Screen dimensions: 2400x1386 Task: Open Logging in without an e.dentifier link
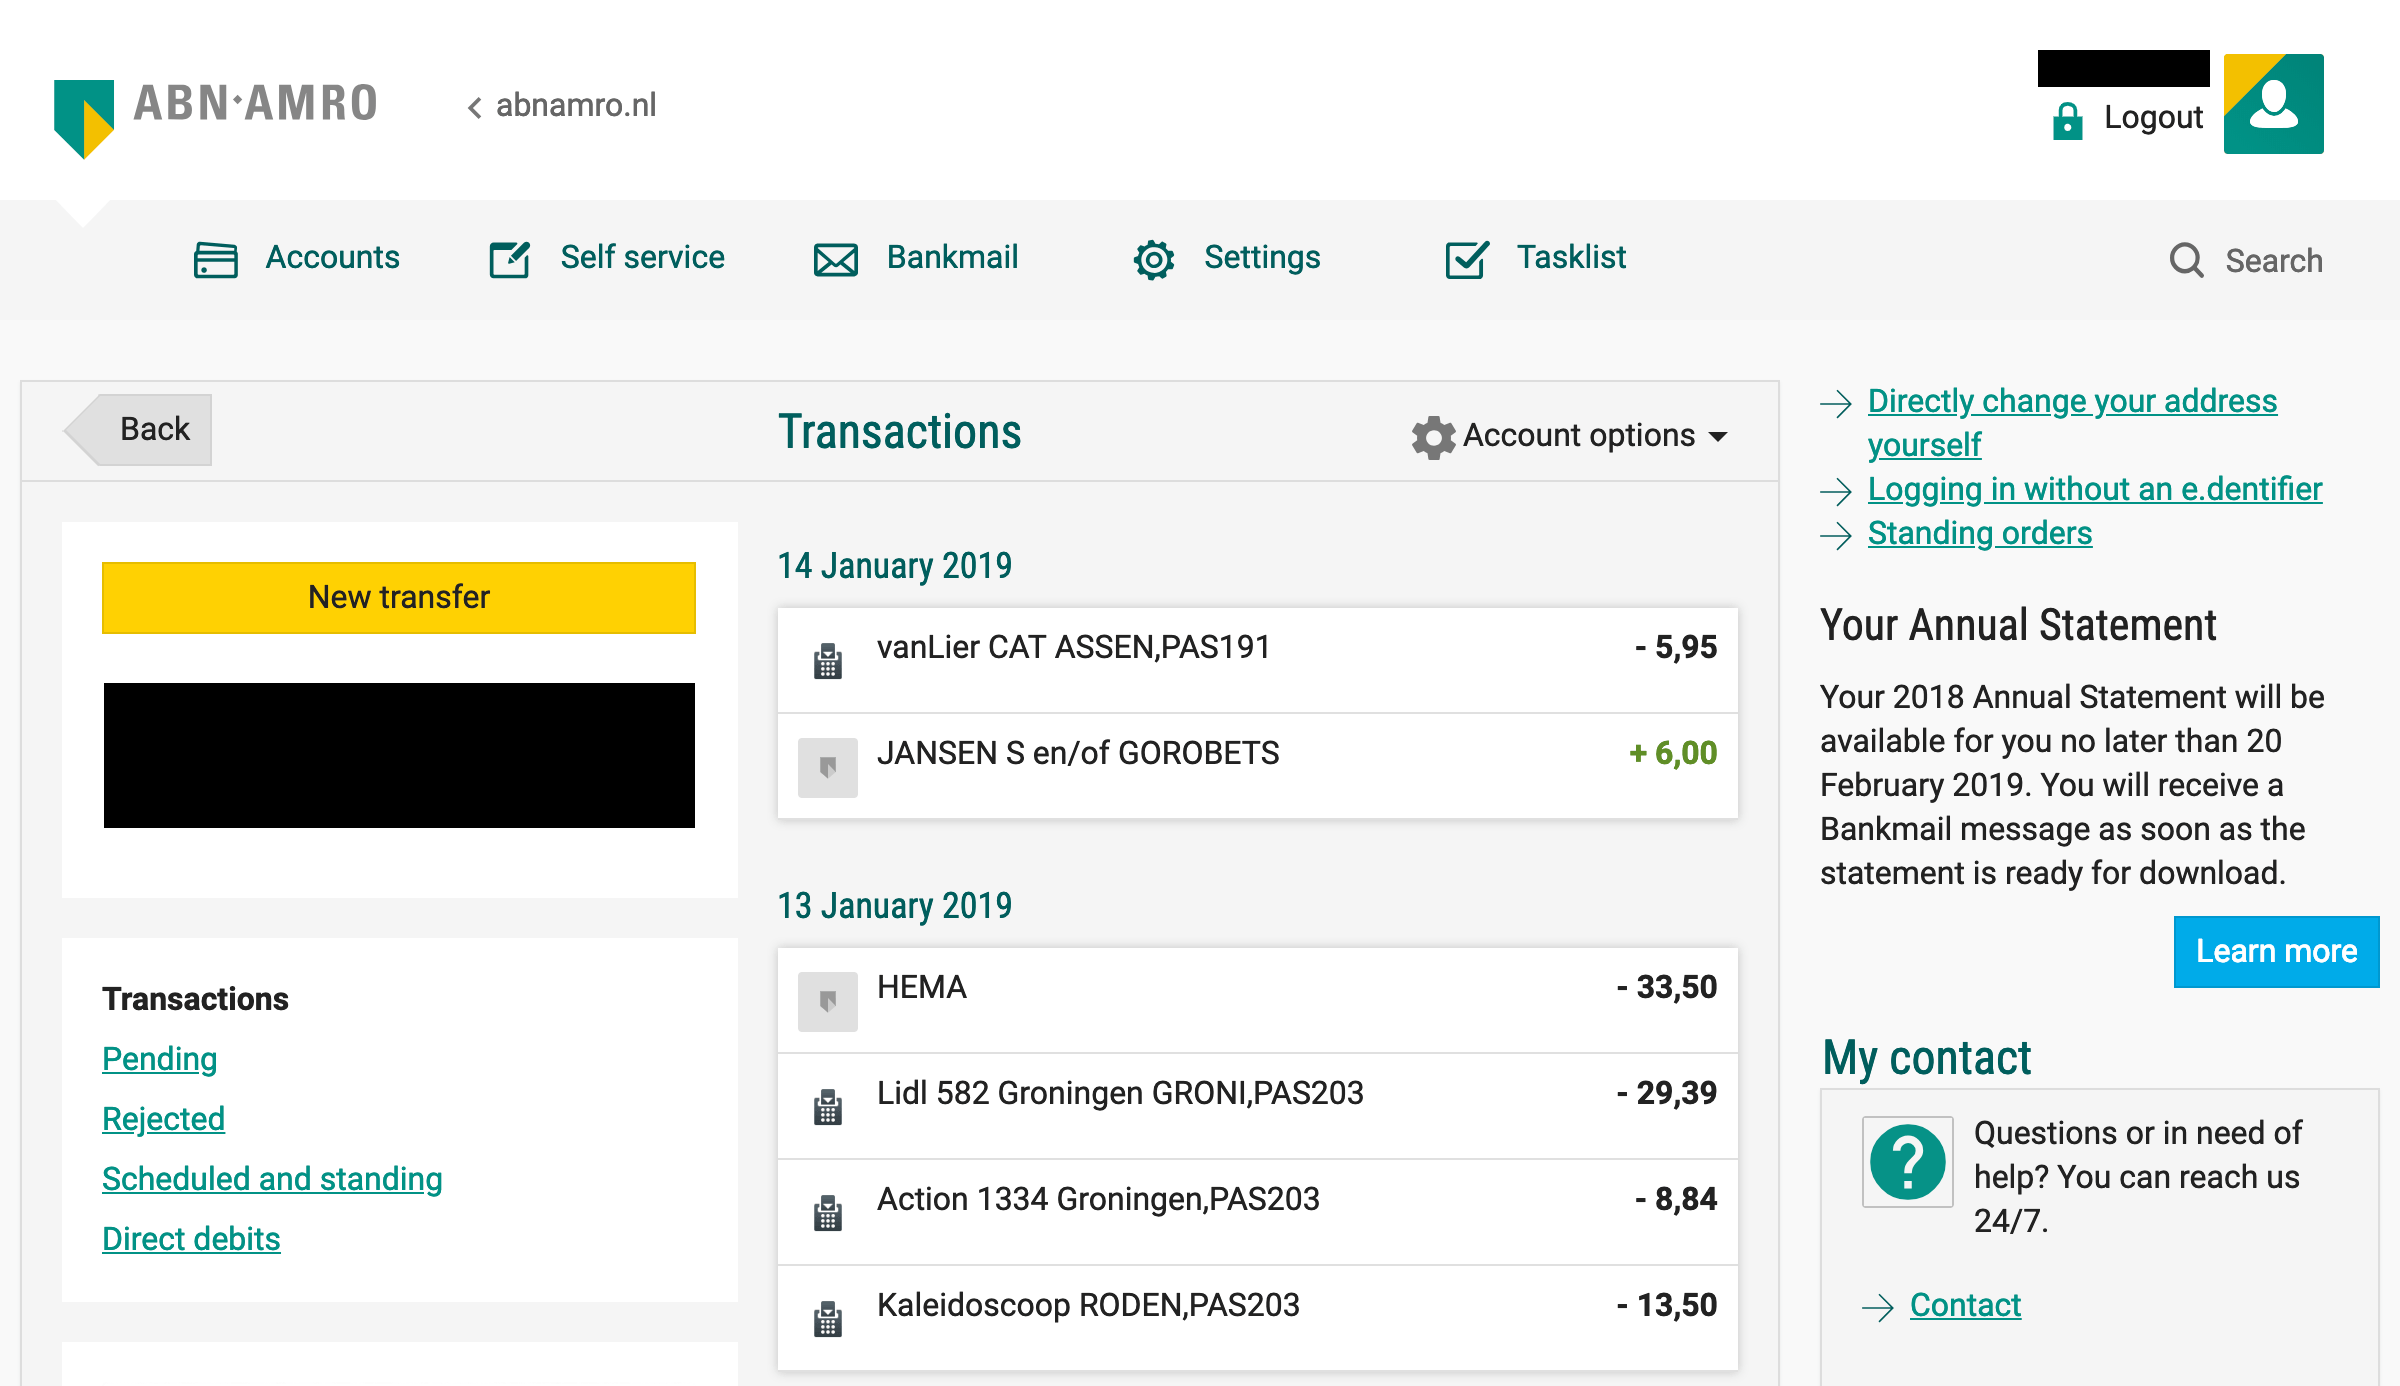point(2095,489)
